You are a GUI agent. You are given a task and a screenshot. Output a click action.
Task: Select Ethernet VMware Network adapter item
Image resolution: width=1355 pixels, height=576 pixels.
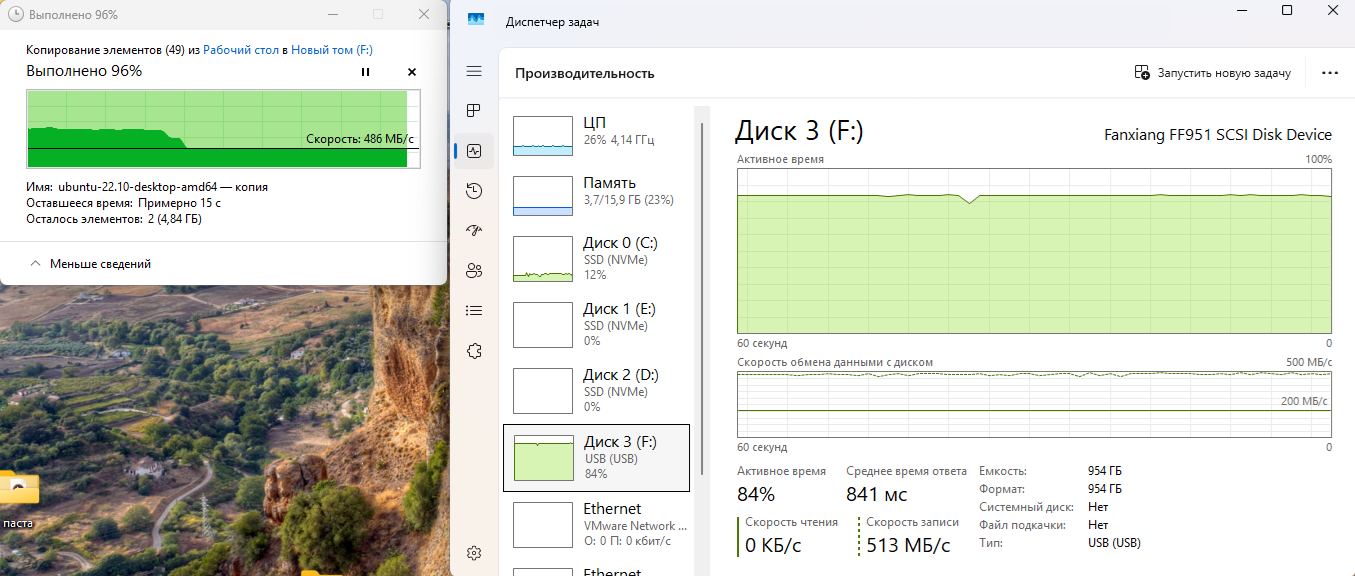(x=596, y=525)
